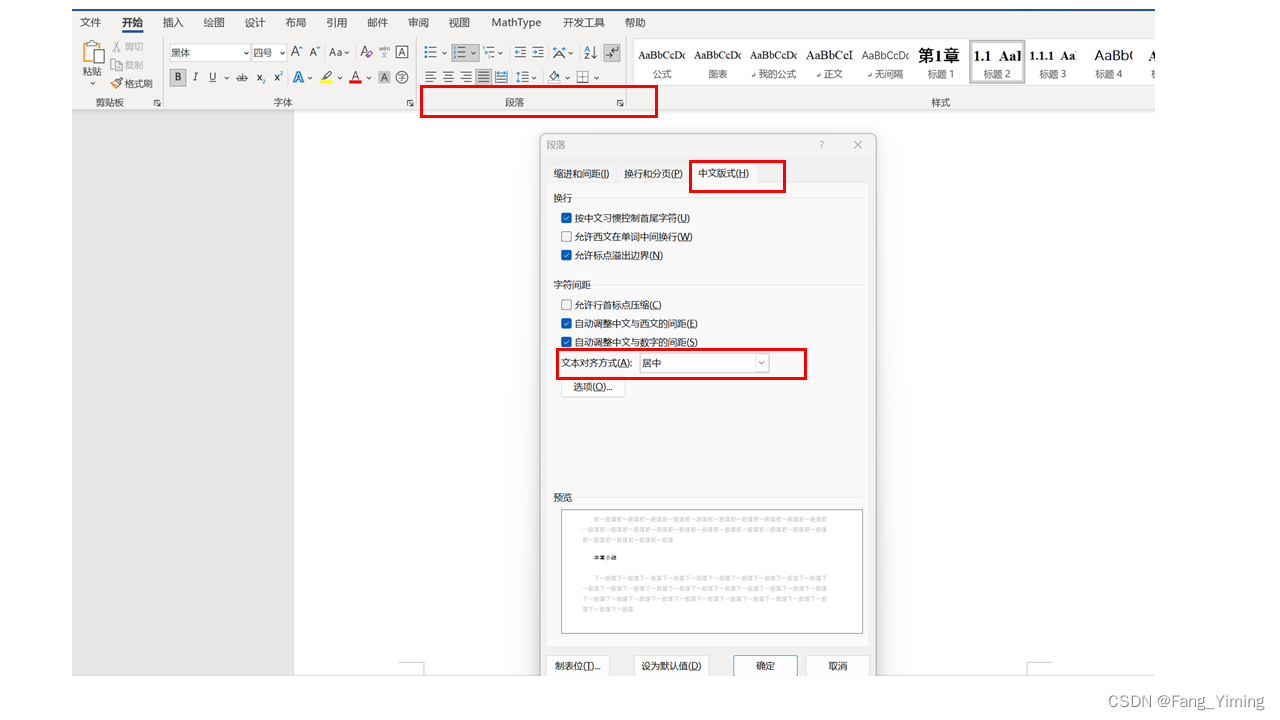Toggle 自动调整中文与数字的间距 checkbox
The height and width of the screenshot is (720, 1280).
point(566,342)
